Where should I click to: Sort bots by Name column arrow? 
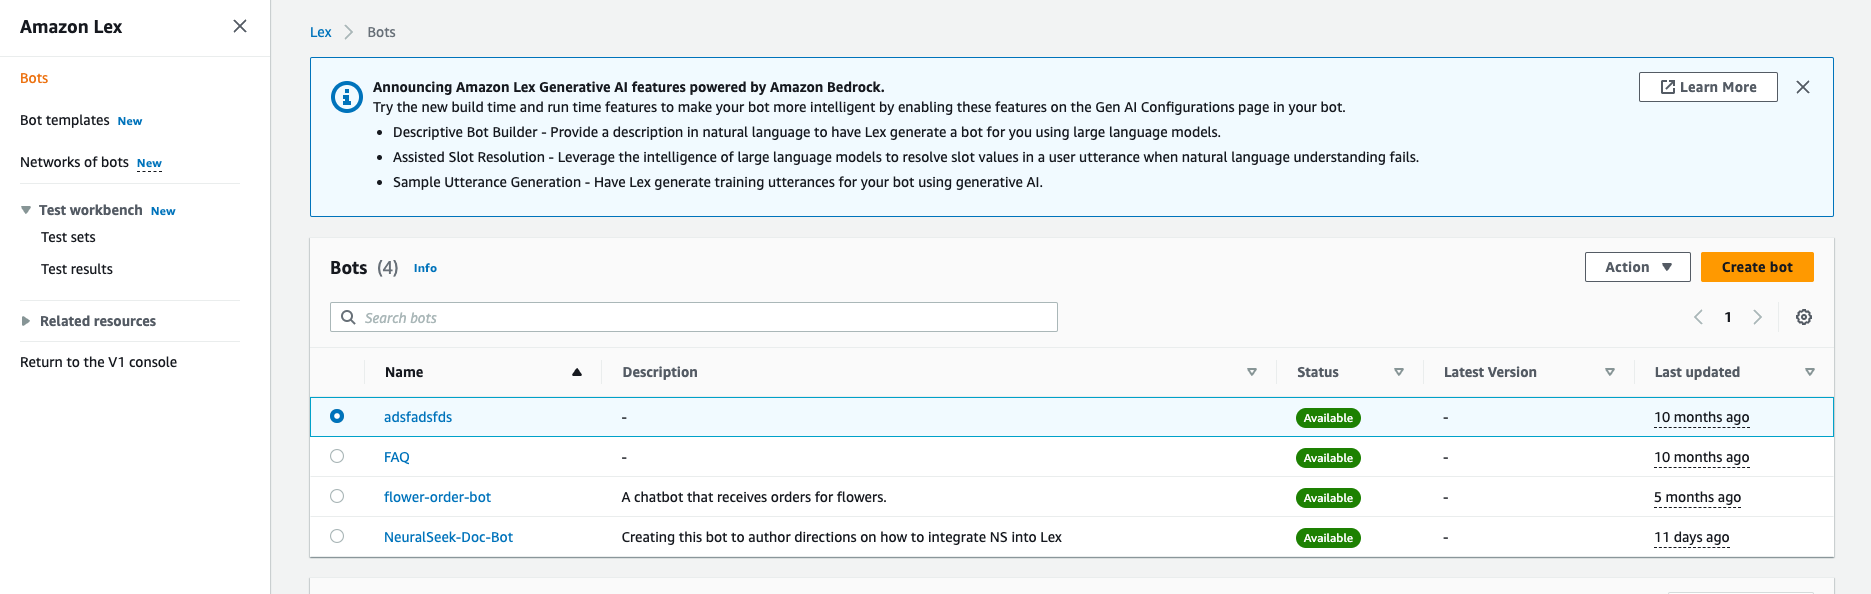pyautogui.click(x=577, y=372)
